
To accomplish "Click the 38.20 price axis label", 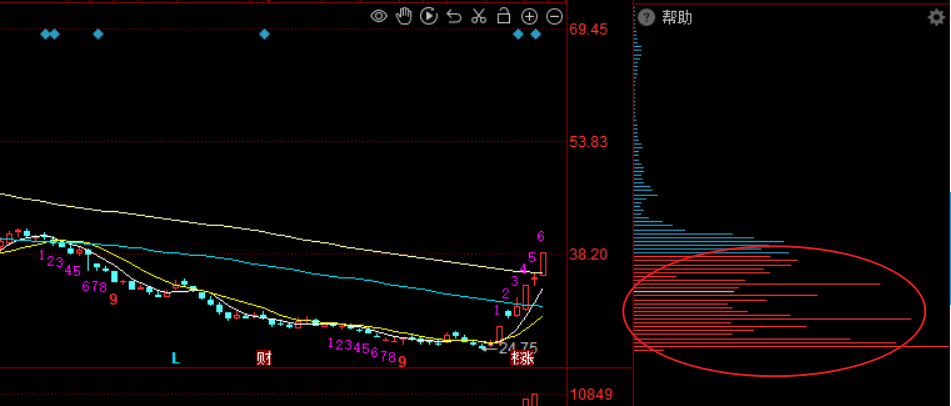I will (x=588, y=255).
